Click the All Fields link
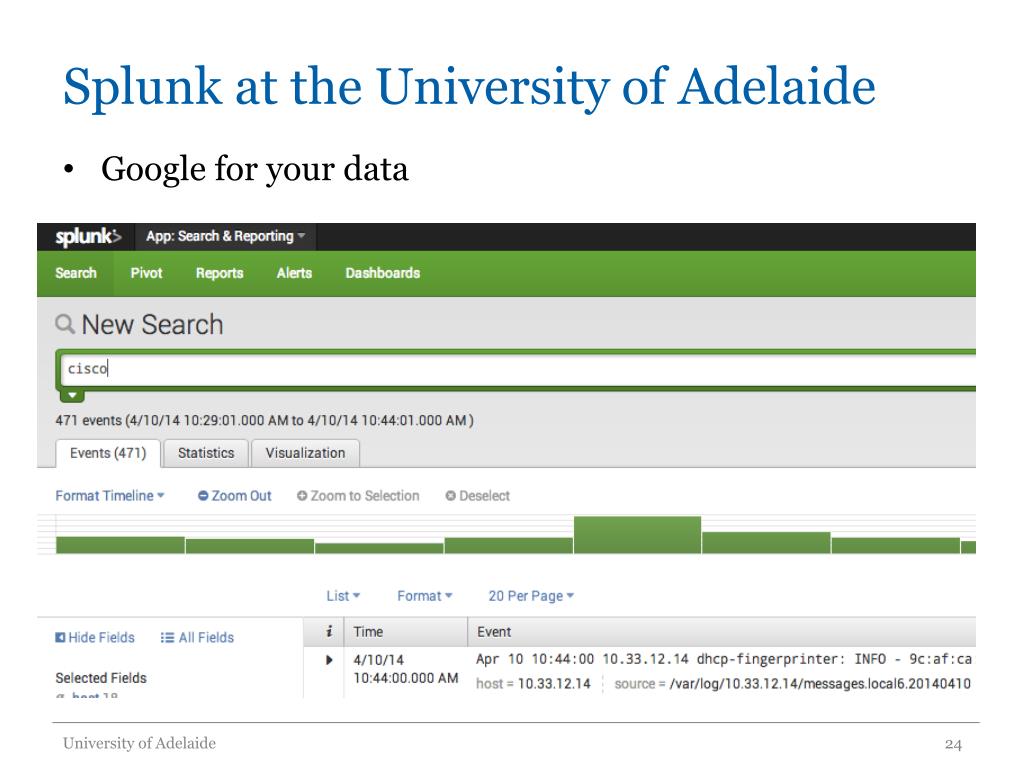The width and height of the screenshot is (1024, 768). click(x=197, y=637)
